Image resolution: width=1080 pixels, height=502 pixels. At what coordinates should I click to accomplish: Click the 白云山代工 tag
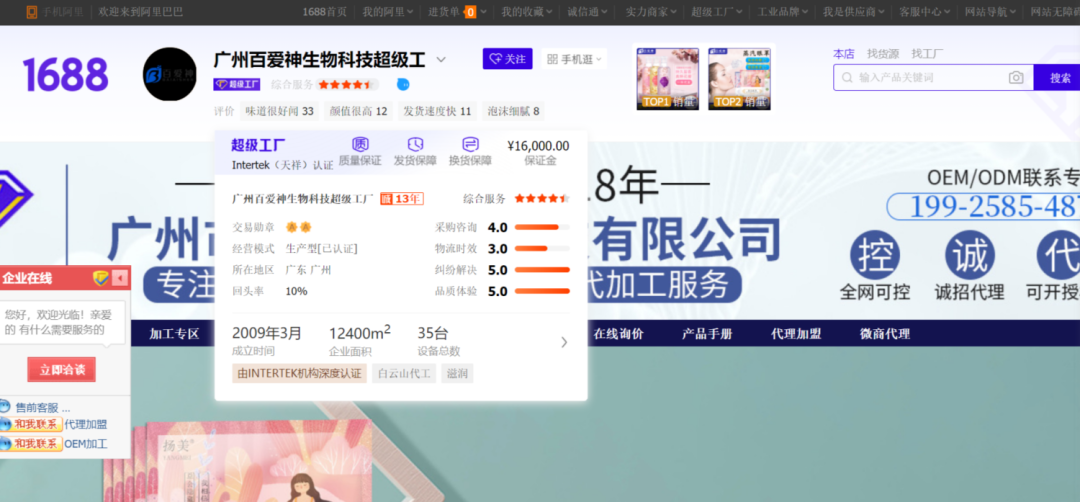click(x=404, y=373)
